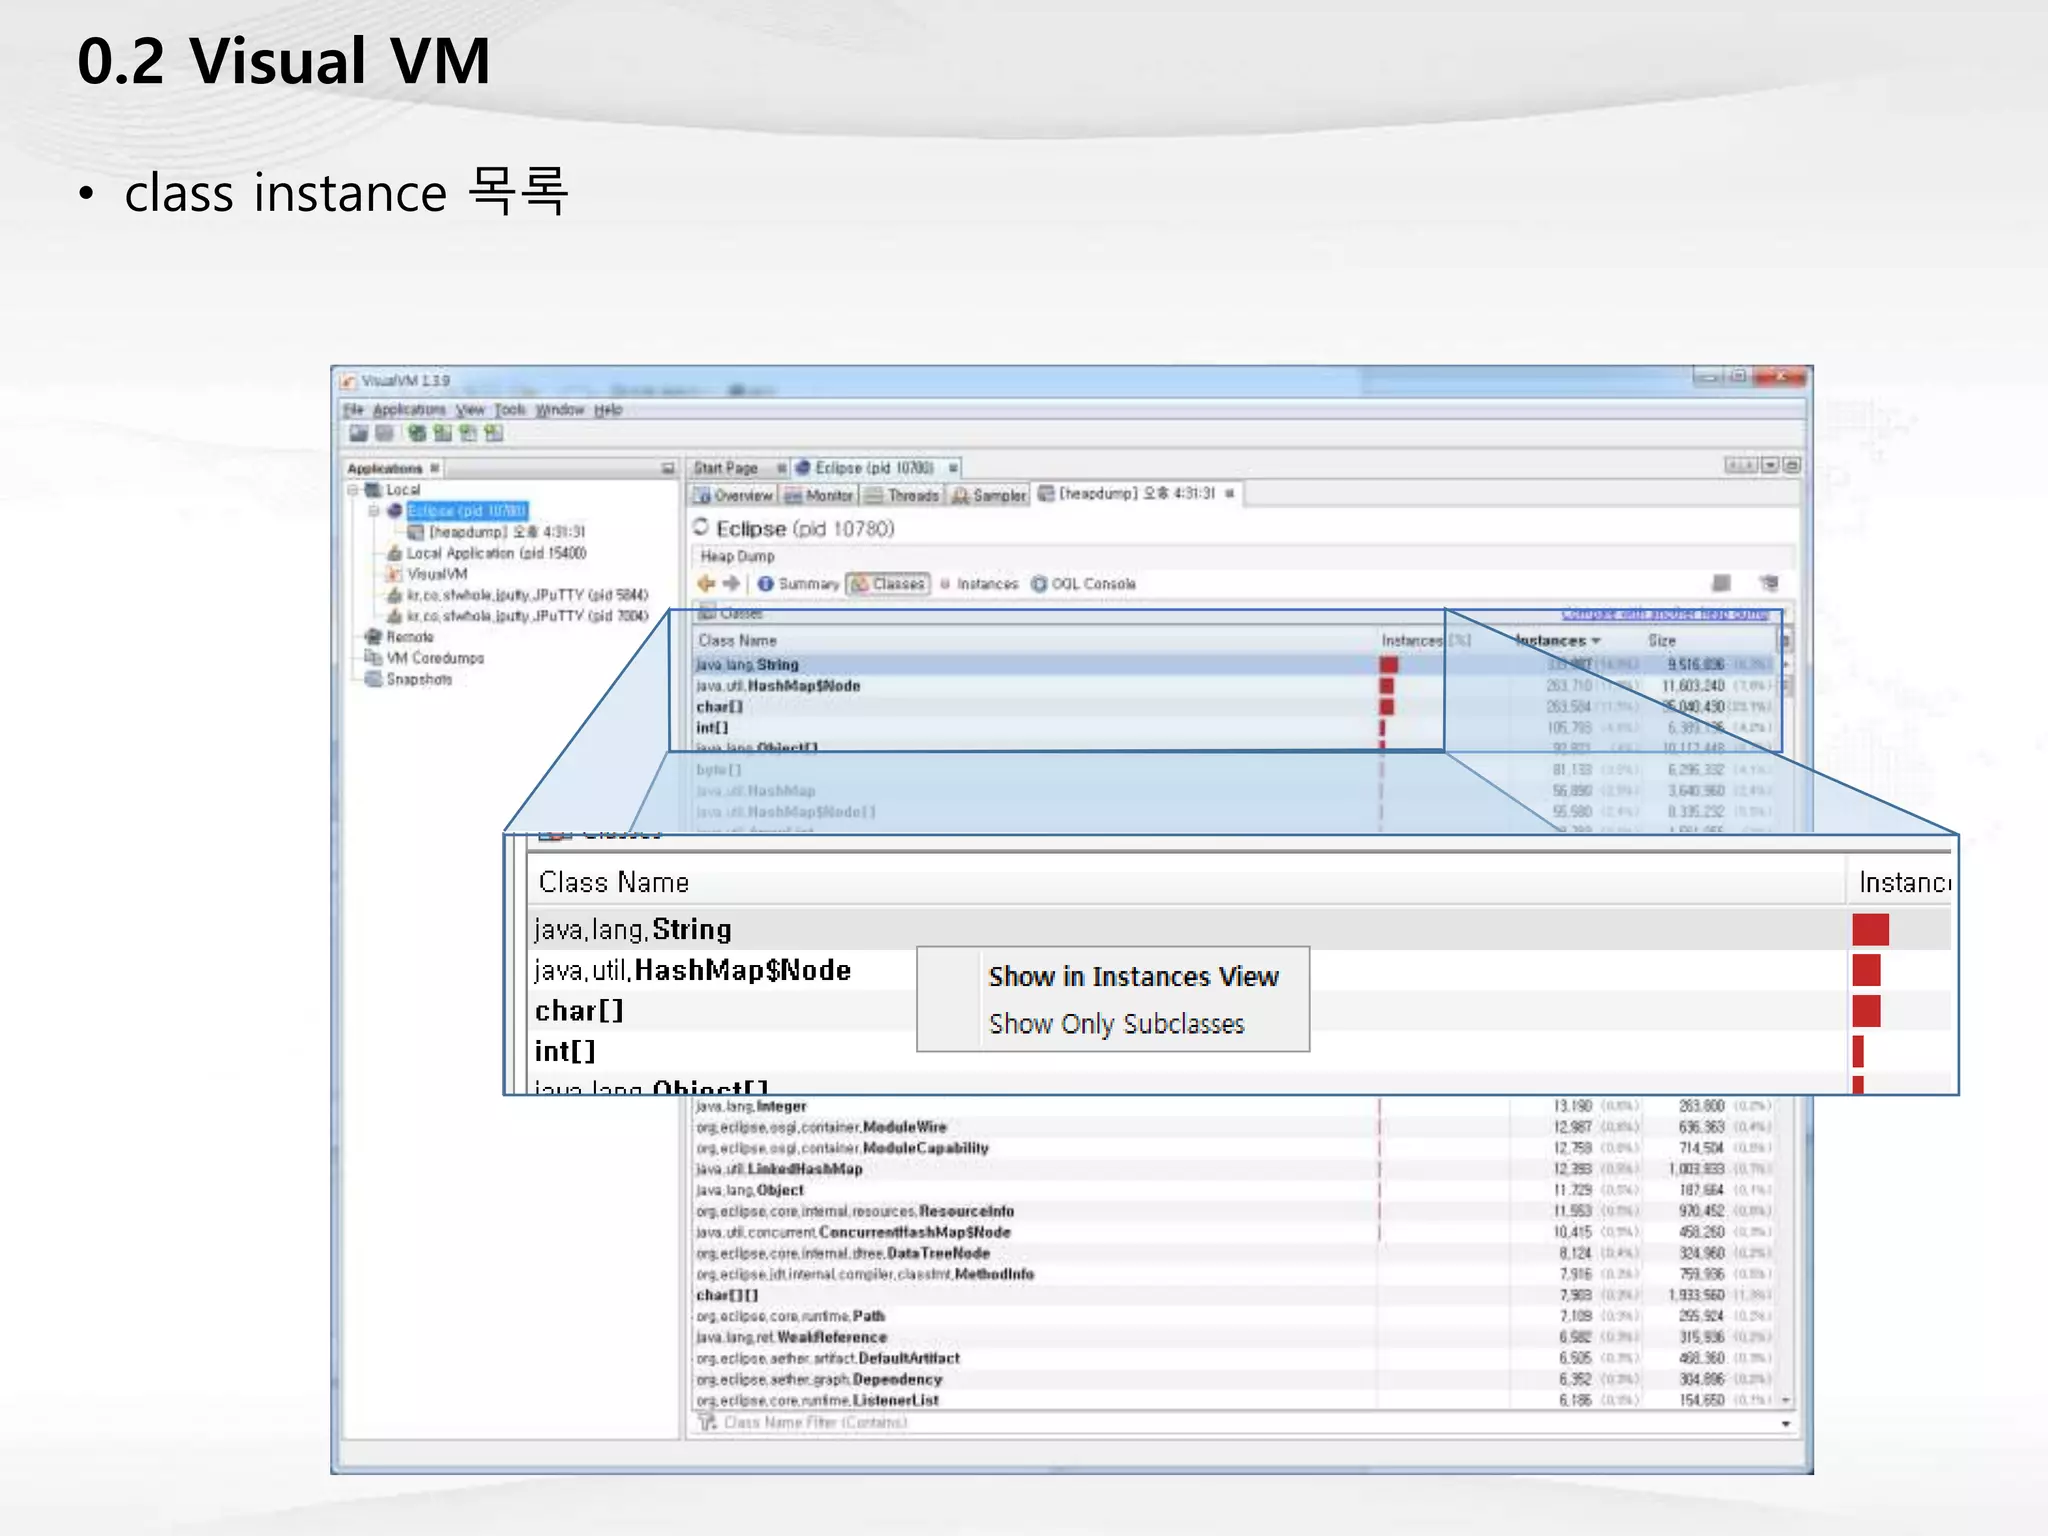2048x1536 pixels.
Task: Toggle the Classes view button
Action: tap(889, 583)
